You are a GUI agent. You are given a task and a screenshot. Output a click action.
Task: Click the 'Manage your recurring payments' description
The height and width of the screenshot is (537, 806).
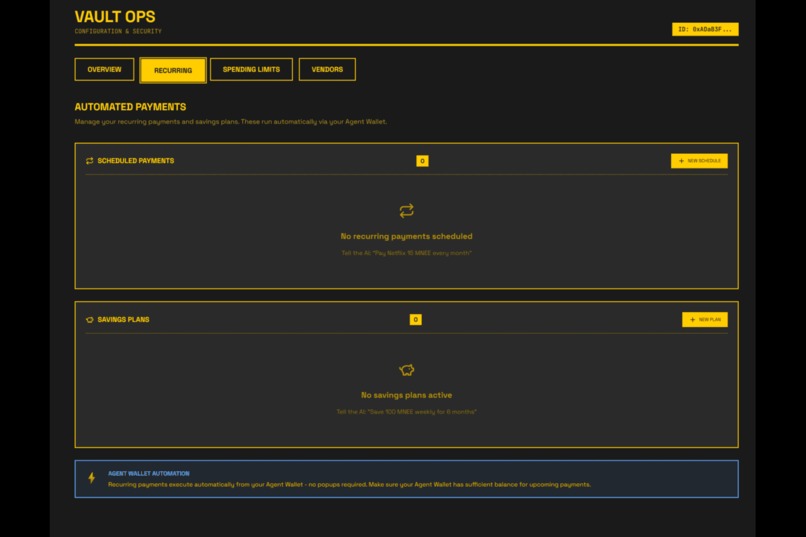point(231,122)
